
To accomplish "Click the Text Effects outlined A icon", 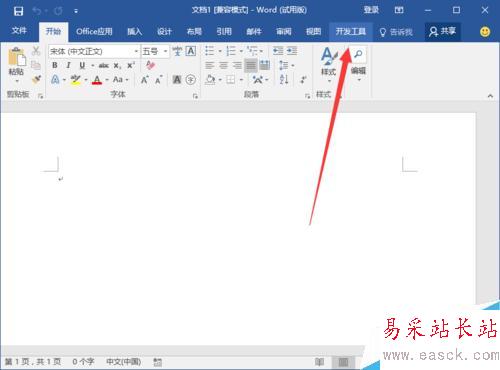I will [x=55, y=80].
